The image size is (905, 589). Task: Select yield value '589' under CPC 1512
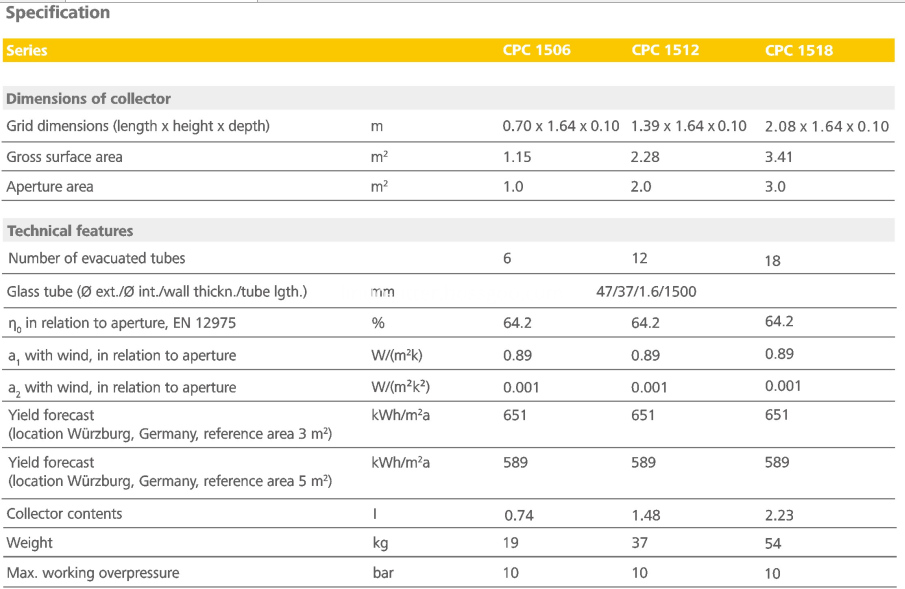point(644,463)
